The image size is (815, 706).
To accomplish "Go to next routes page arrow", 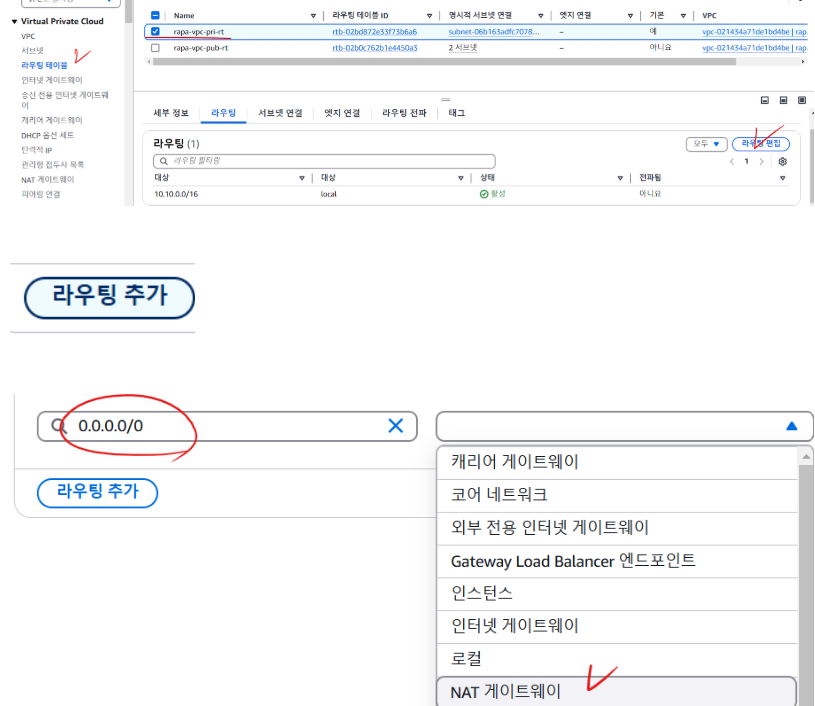I will tap(761, 162).
